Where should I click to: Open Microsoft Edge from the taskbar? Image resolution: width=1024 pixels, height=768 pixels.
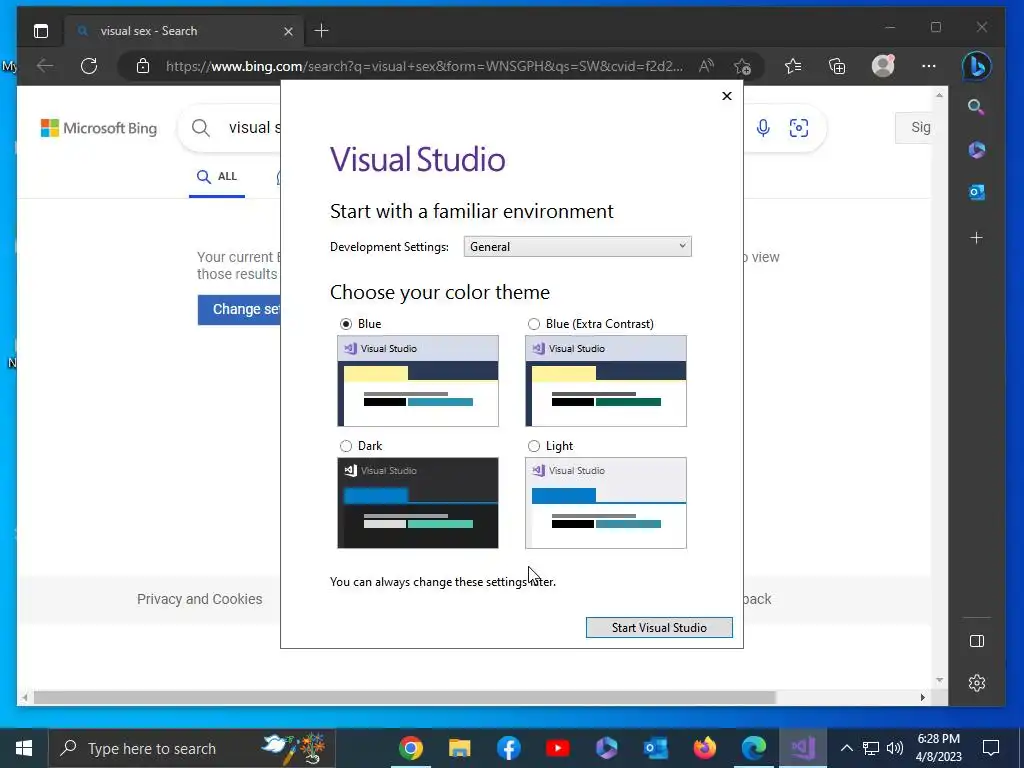click(x=754, y=748)
